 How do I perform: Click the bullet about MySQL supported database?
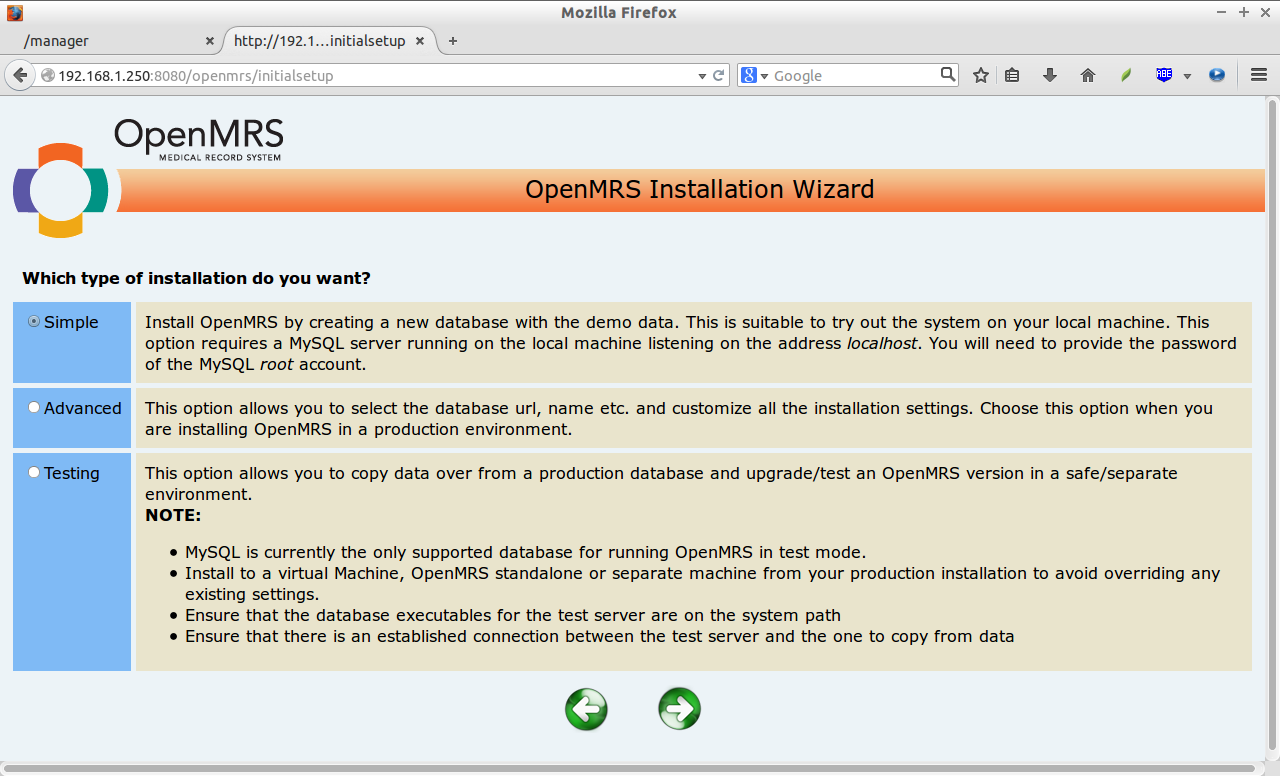[x=525, y=552]
